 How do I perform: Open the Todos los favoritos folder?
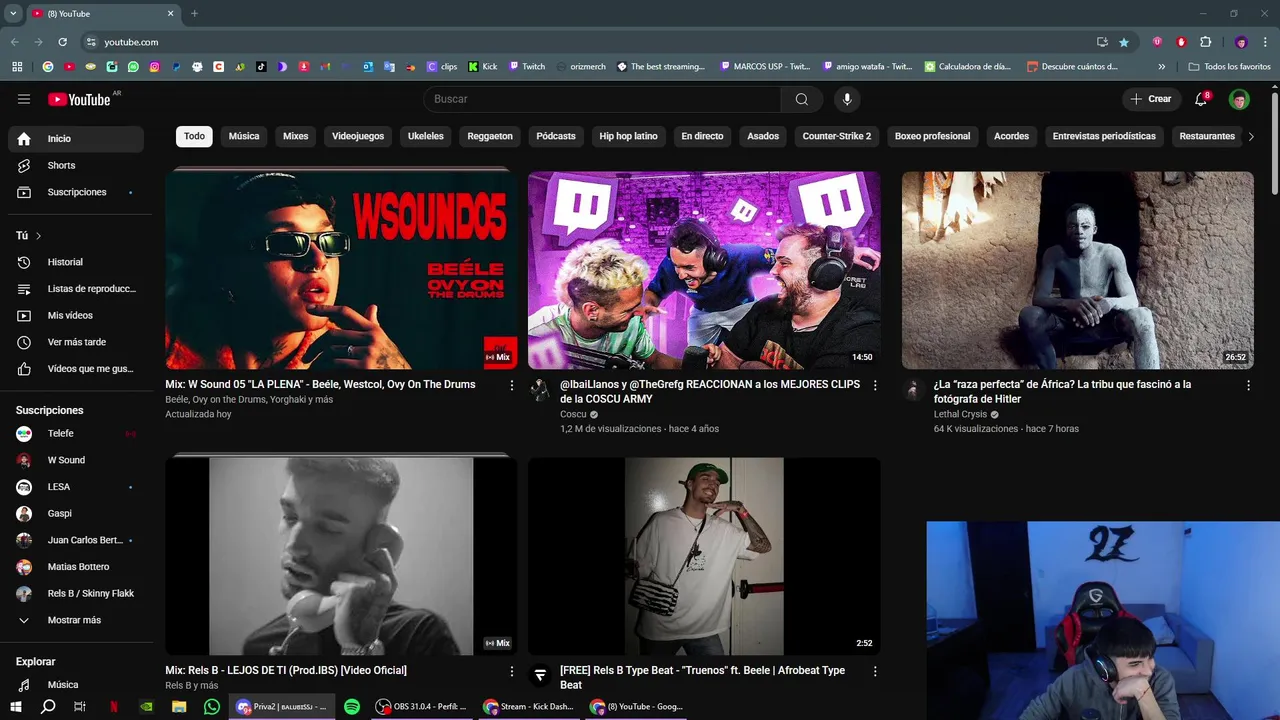1229,67
